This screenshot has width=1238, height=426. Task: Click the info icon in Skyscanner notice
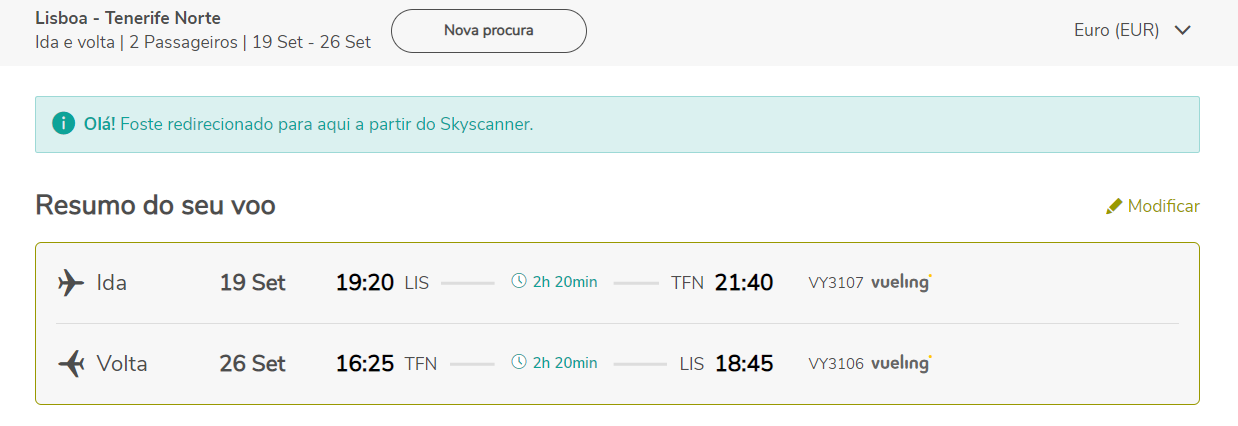[63, 124]
